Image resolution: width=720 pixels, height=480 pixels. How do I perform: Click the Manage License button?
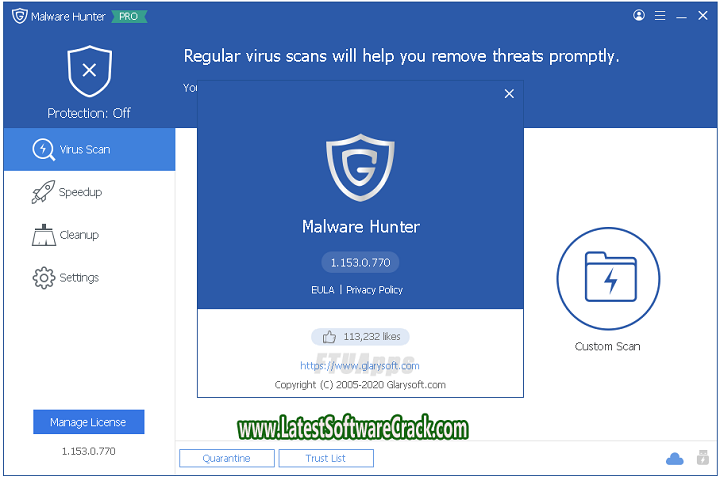pyautogui.click(x=89, y=422)
